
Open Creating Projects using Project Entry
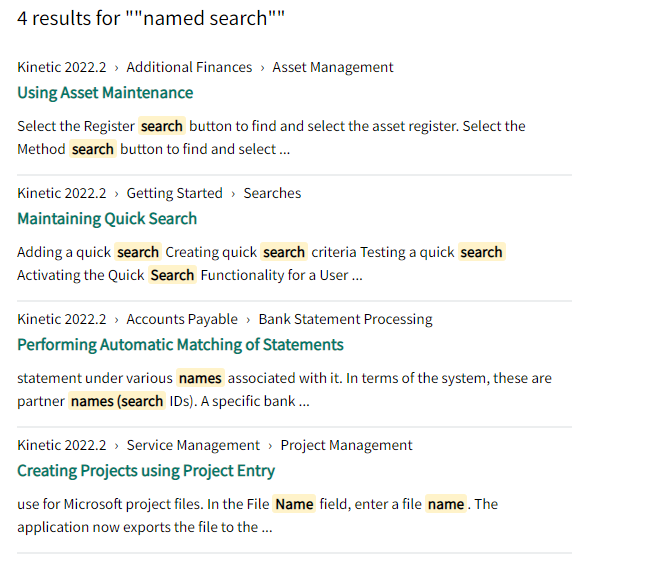point(146,471)
